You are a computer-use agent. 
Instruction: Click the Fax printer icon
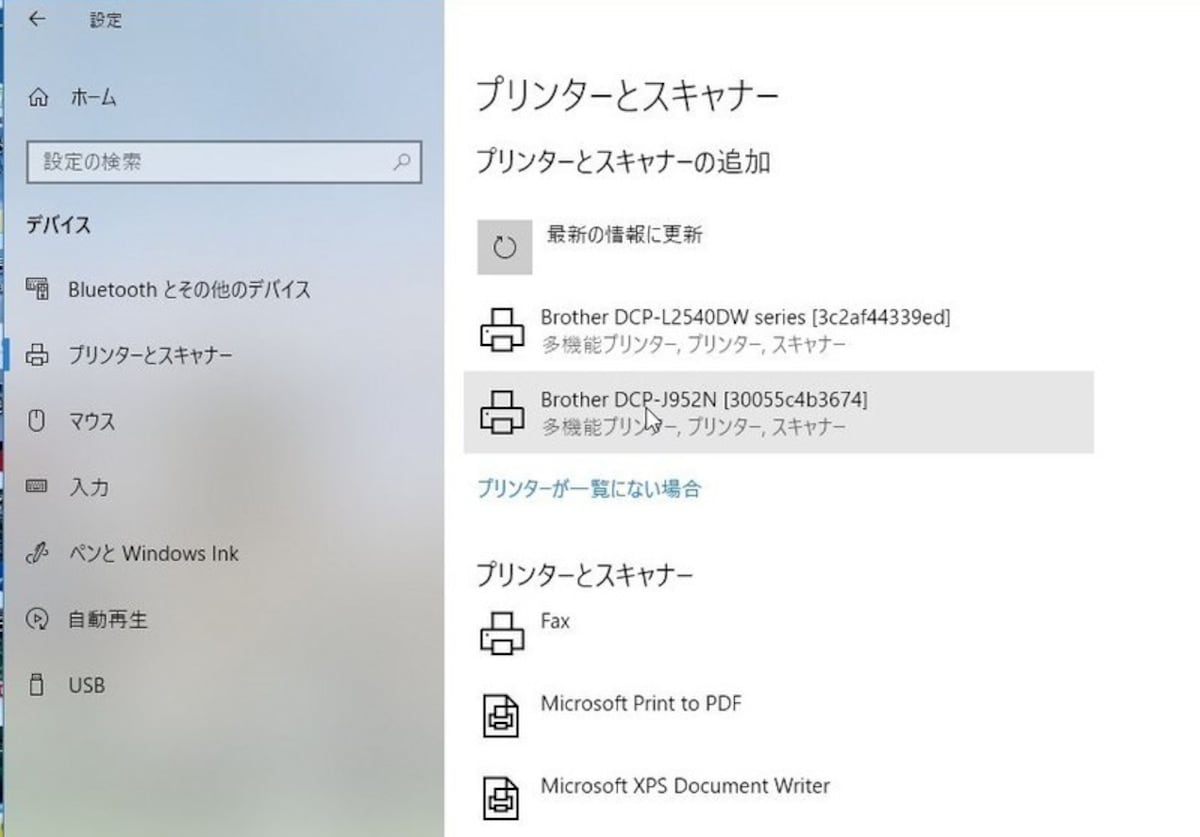(502, 633)
